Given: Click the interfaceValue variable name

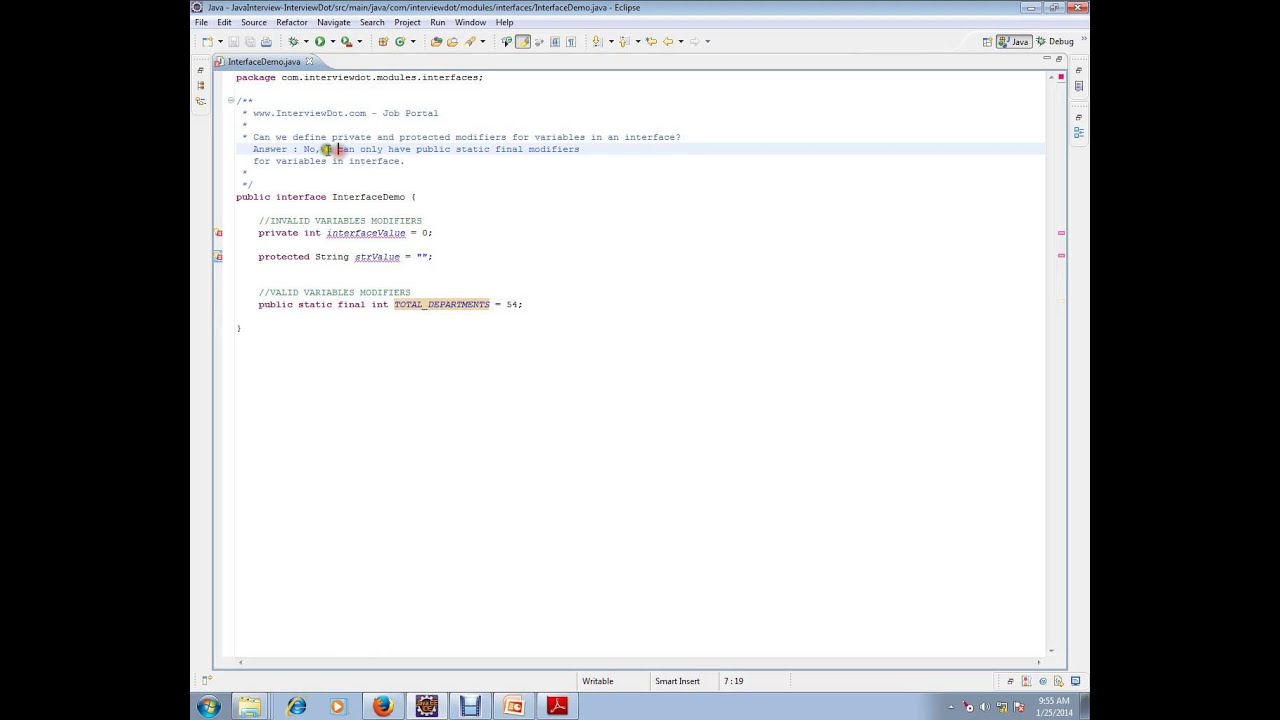Looking at the screenshot, I should [366, 233].
